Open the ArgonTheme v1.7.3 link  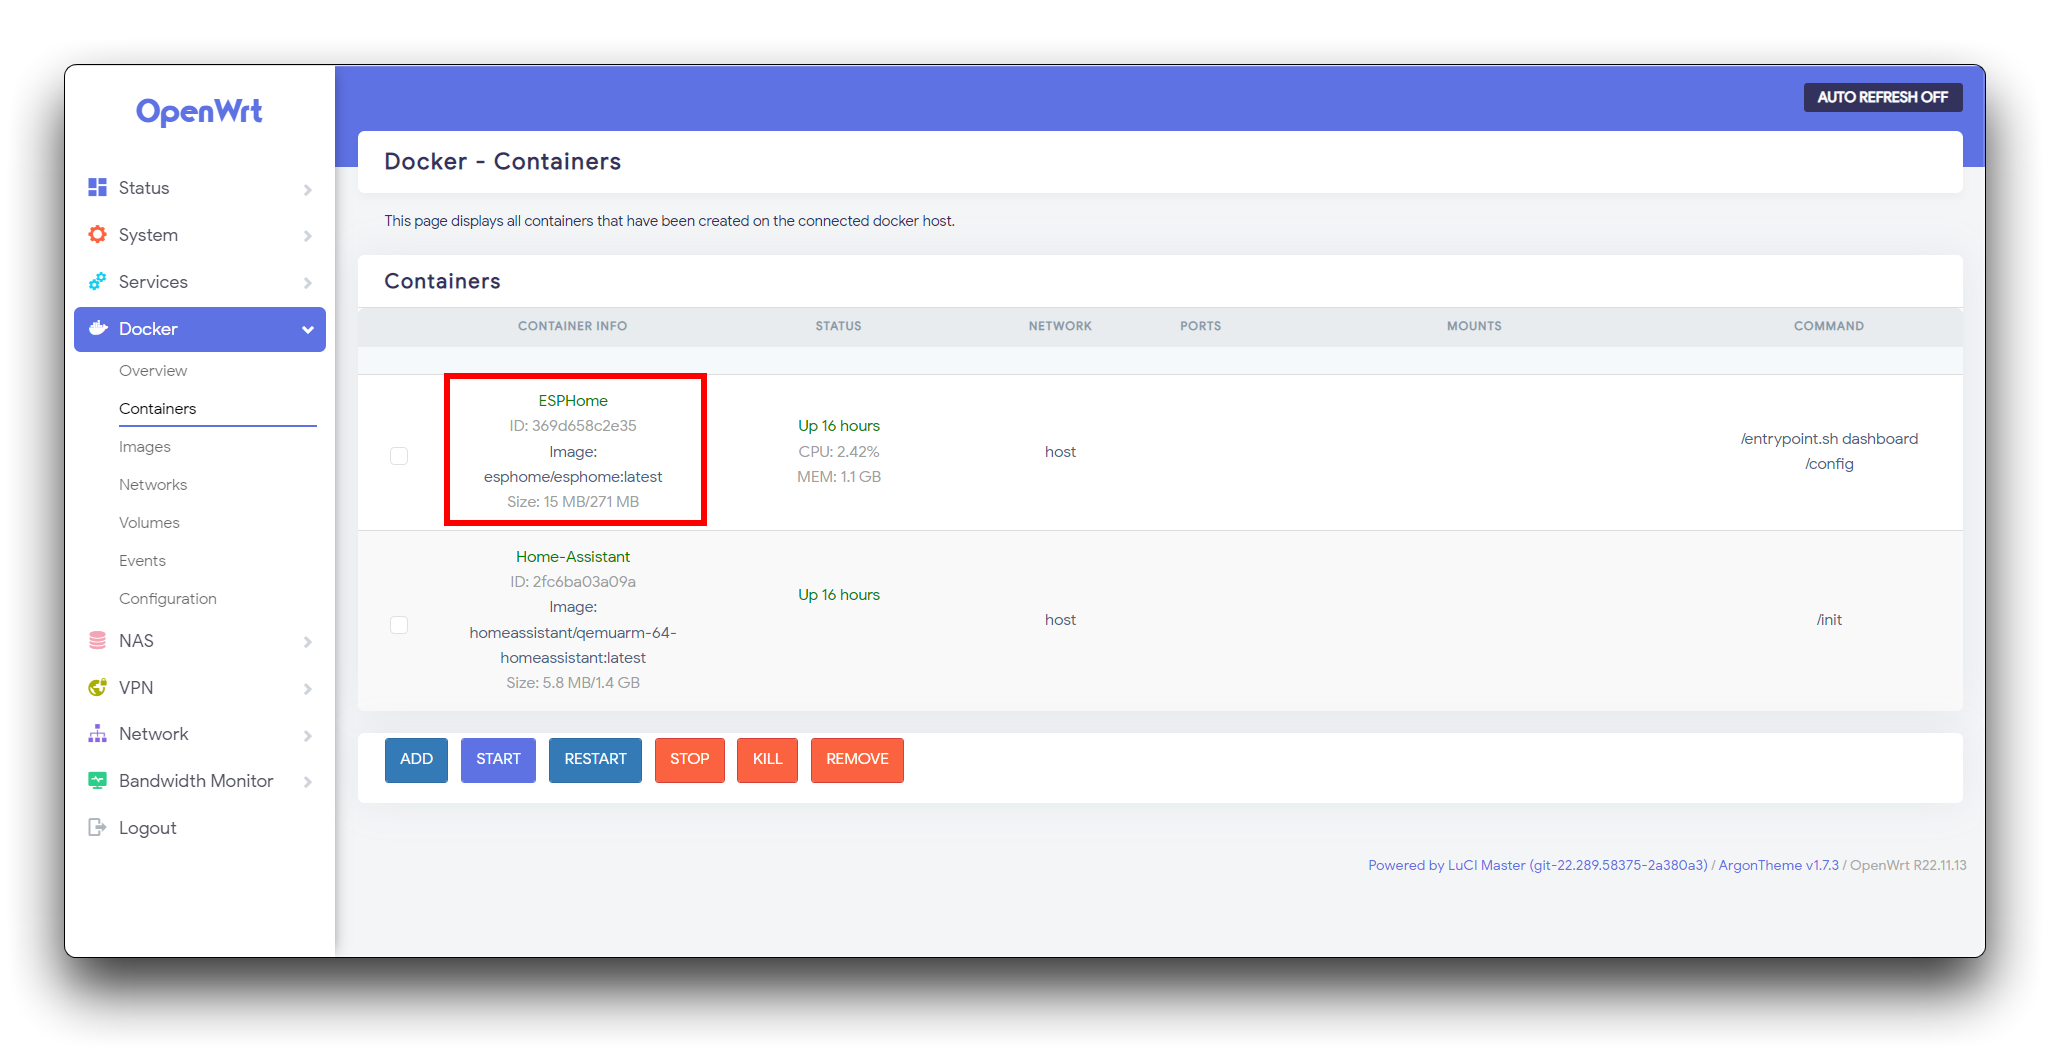point(1778,865)
